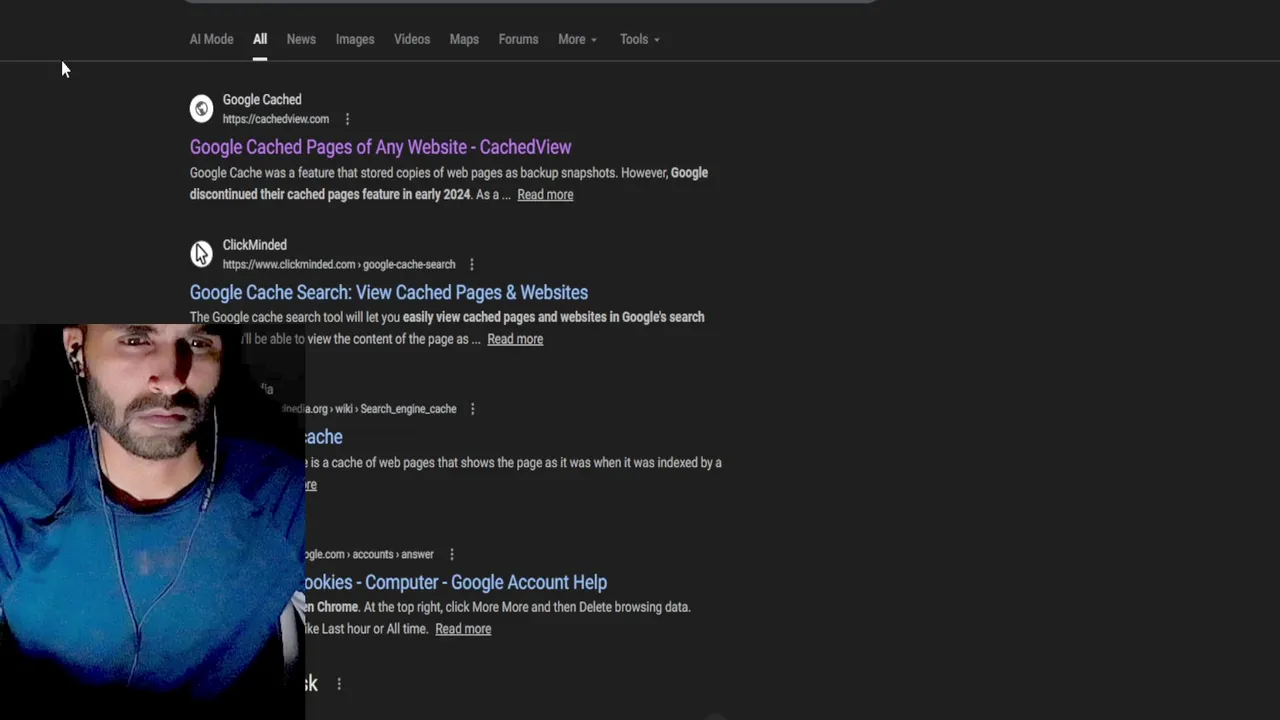This screenshot has height=720, width=1280.
Task: Click Read more under ClickMinded snippet
Action: (x=515, y=339)
